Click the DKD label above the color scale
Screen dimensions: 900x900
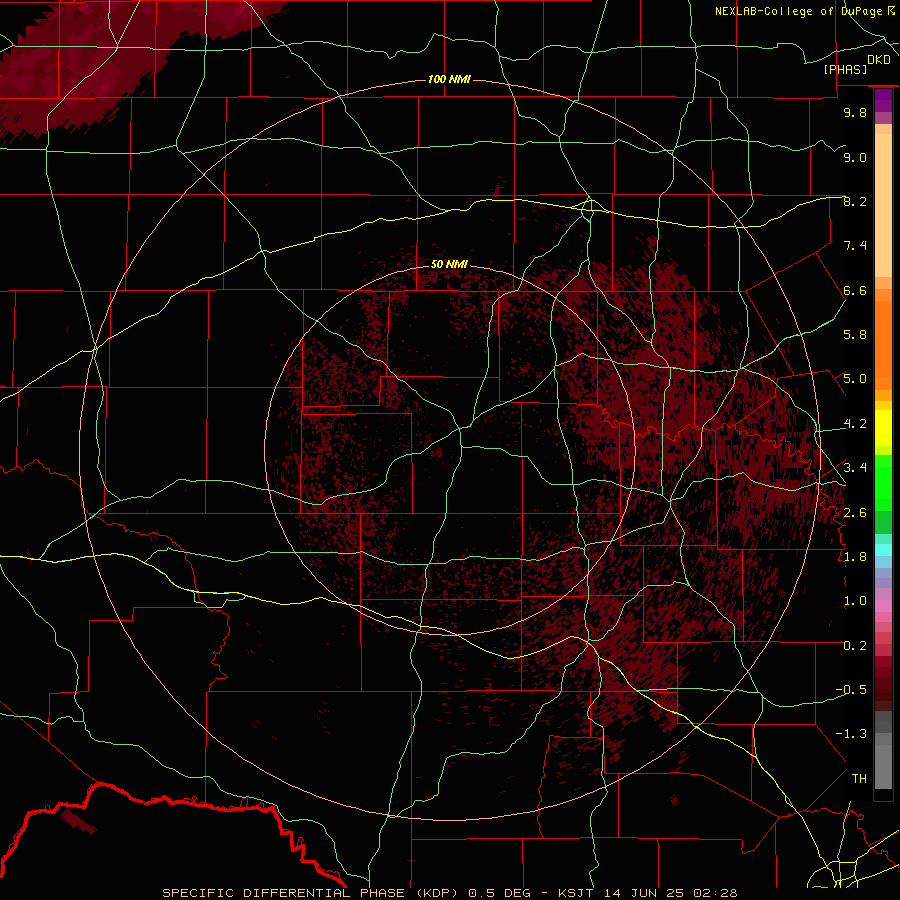pyautogui.click(x=879, y=60)
